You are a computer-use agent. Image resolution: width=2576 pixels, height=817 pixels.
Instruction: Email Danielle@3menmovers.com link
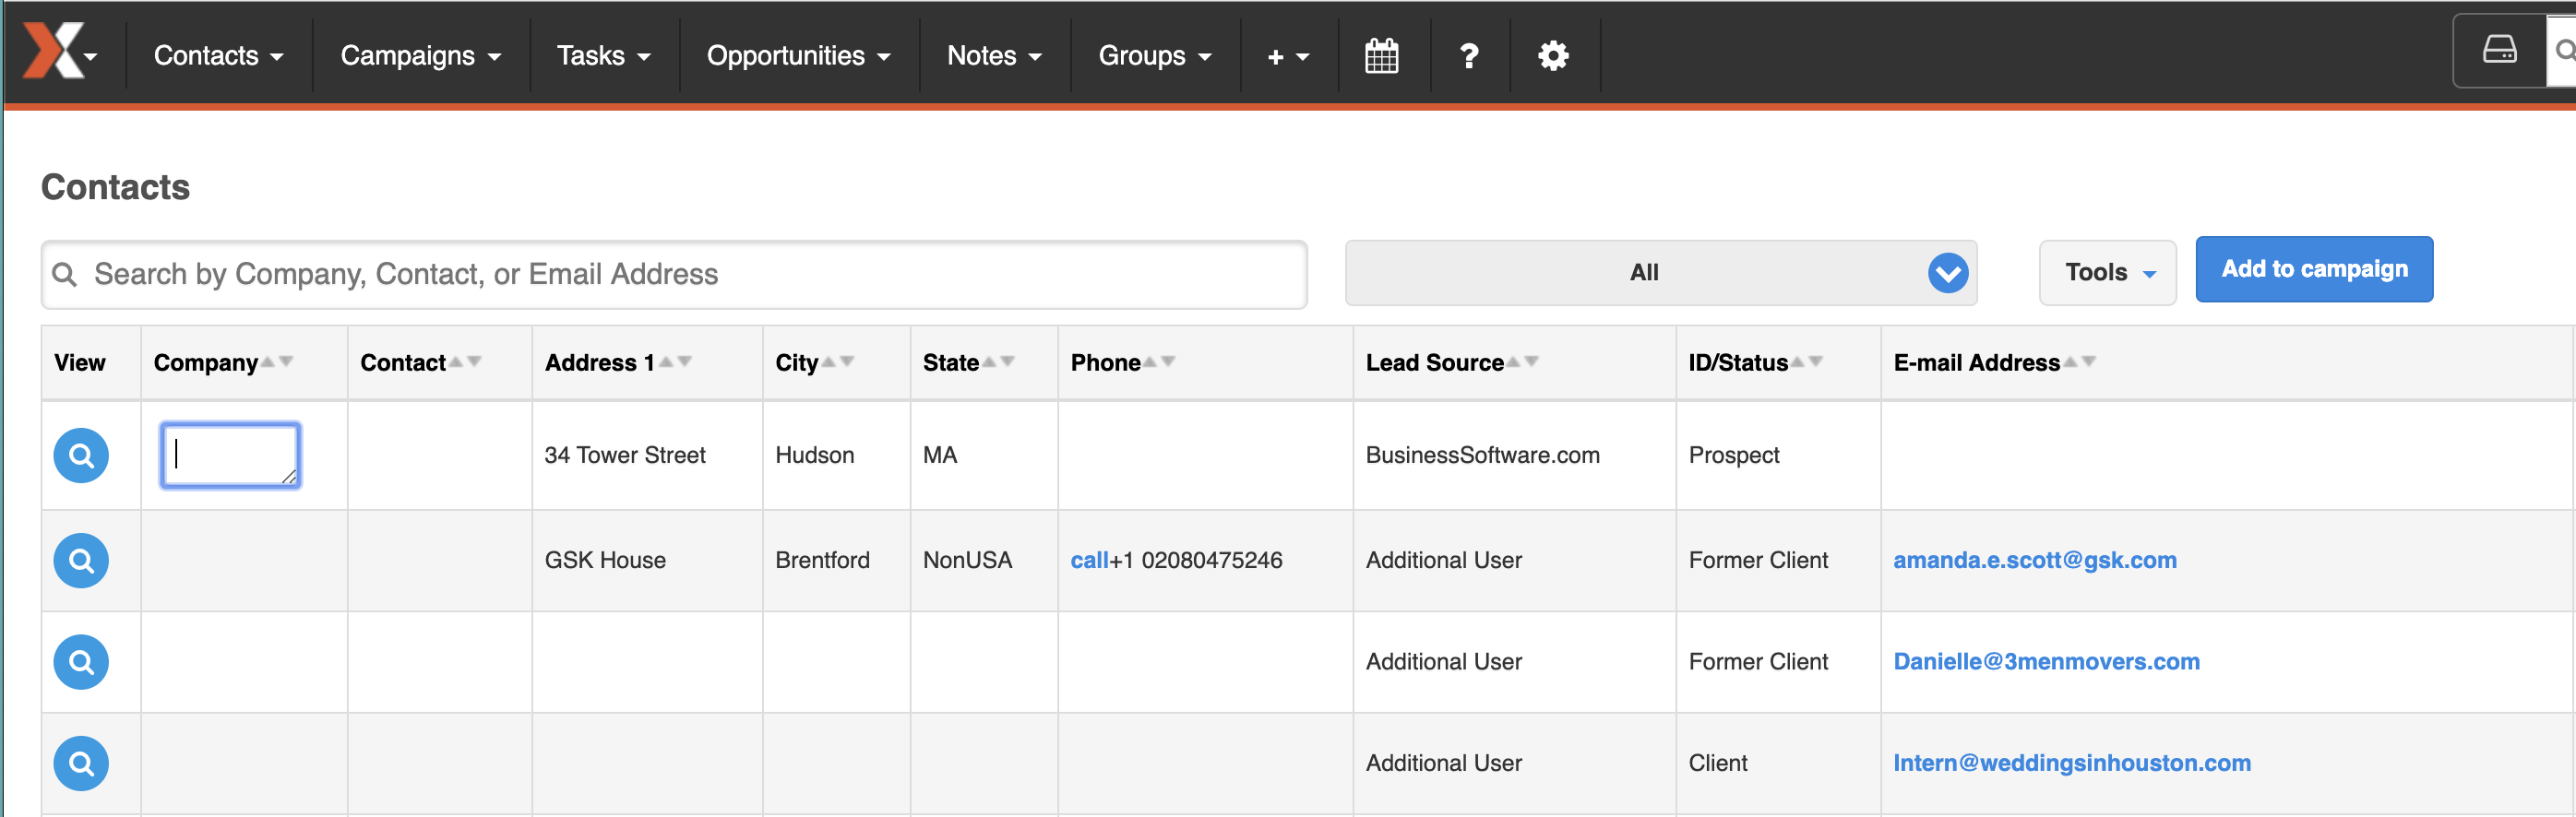[2046, 662]
